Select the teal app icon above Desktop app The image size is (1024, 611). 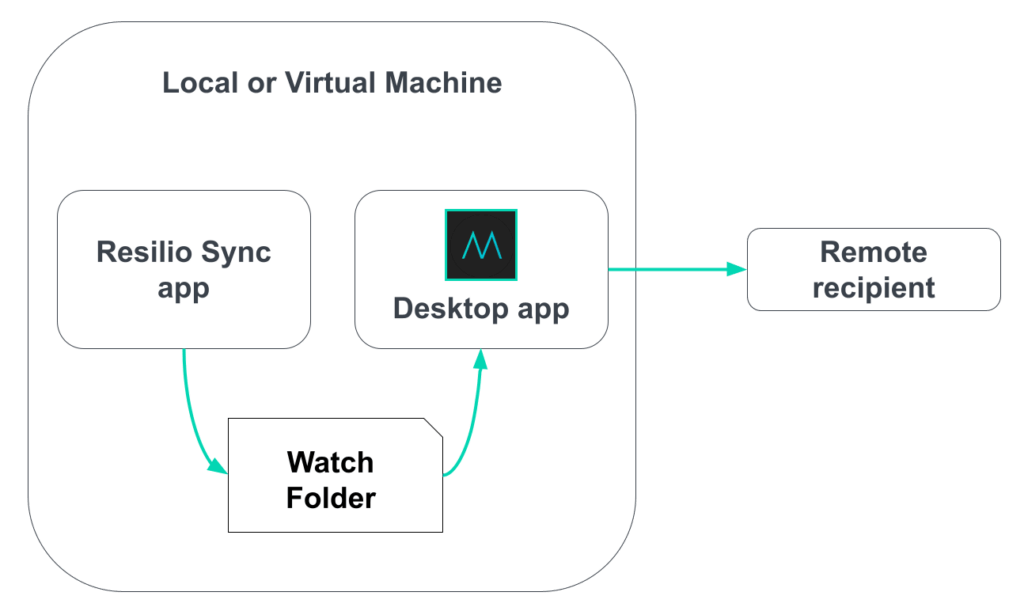(x=480, y=243)
